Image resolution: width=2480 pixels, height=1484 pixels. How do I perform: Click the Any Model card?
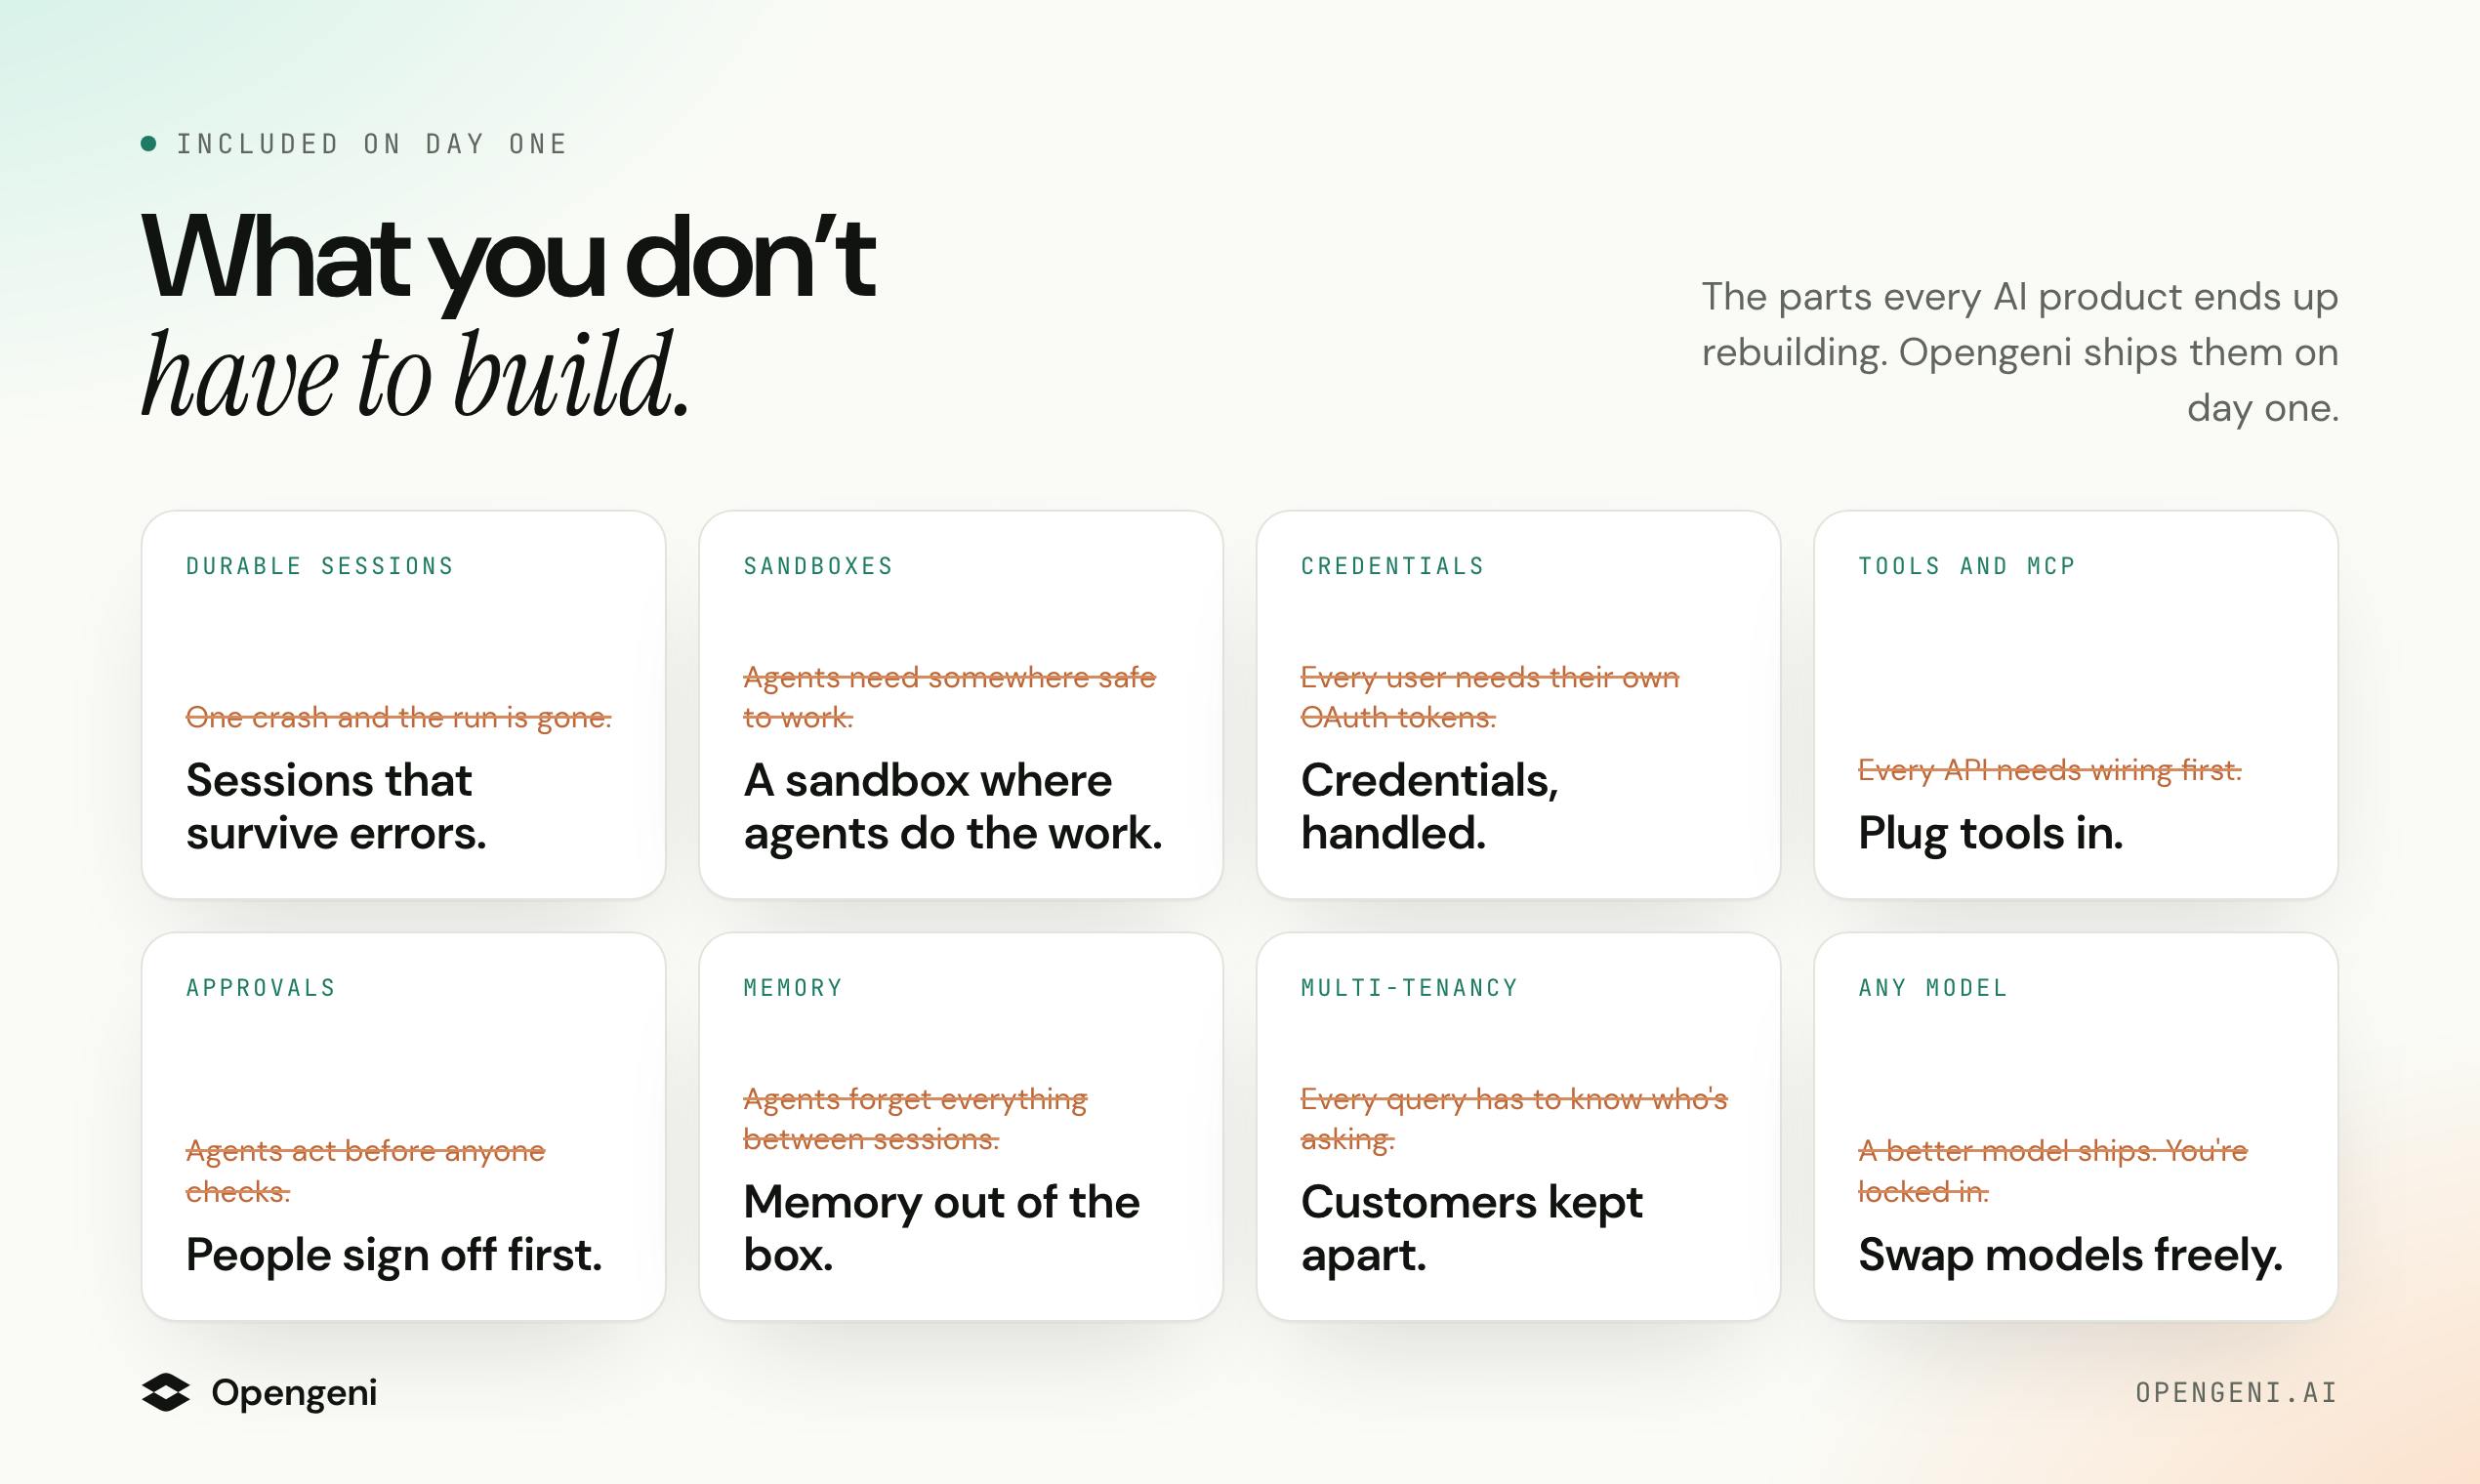[x=2076, y=1127]
